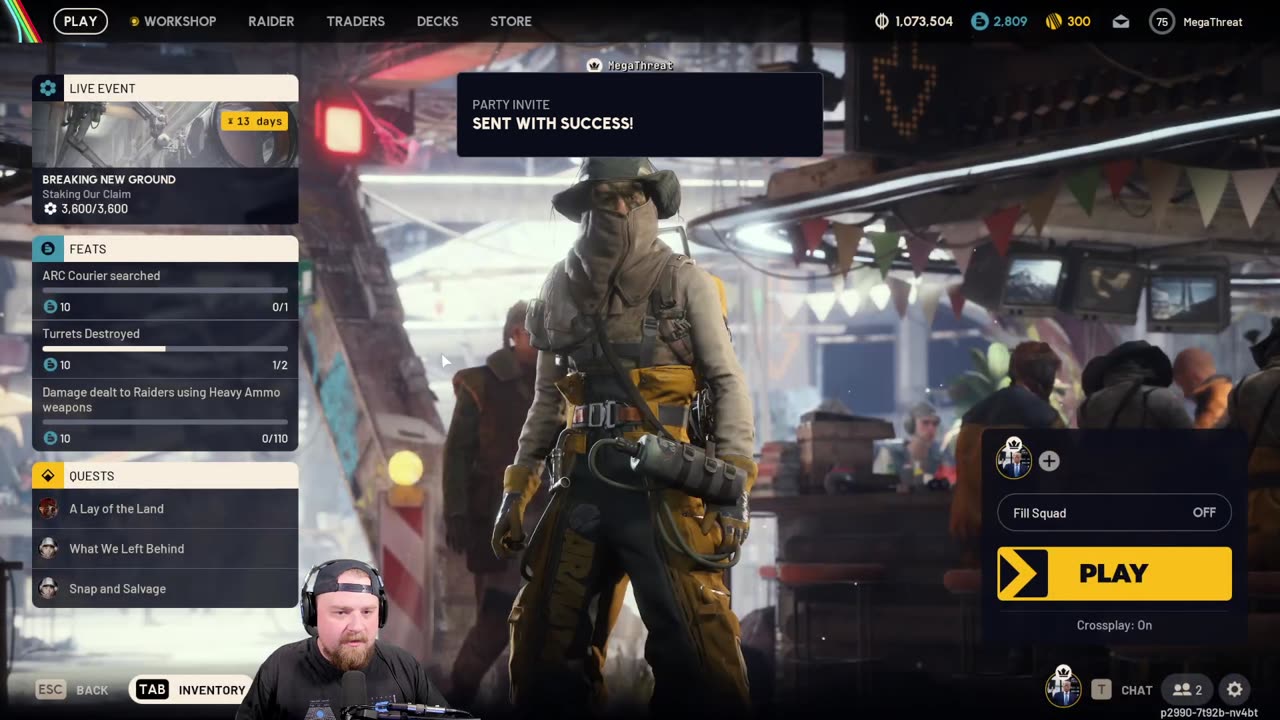Click the coin currency icon next to 1,073,504

click(x=882, y=21)
